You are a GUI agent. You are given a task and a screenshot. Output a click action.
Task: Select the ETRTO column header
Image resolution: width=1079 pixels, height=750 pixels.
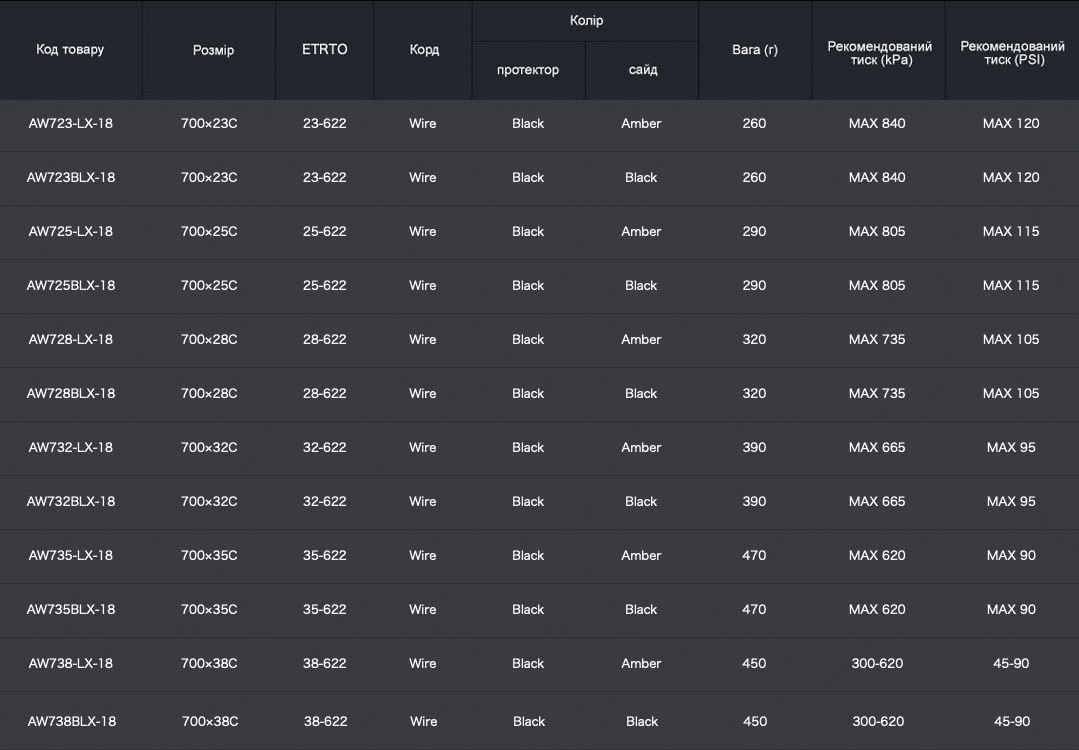pyautogui.click(x=325, y=49)
